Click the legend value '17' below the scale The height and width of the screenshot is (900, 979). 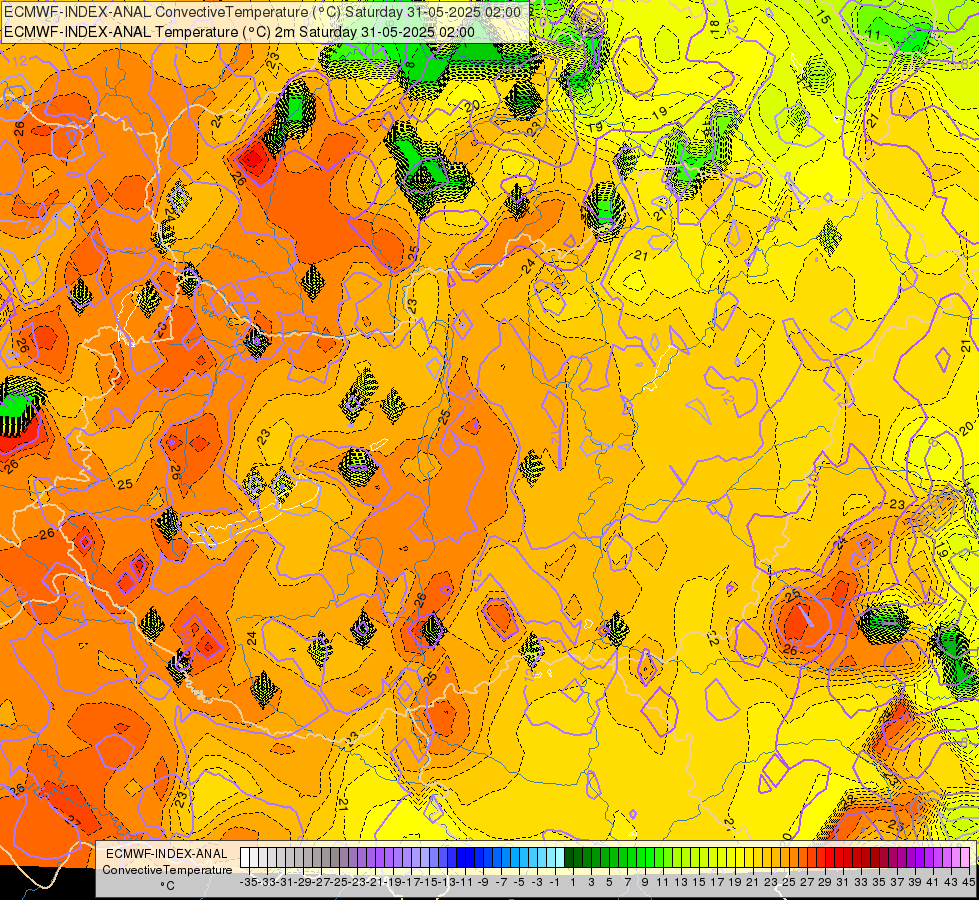pos(717,882)
